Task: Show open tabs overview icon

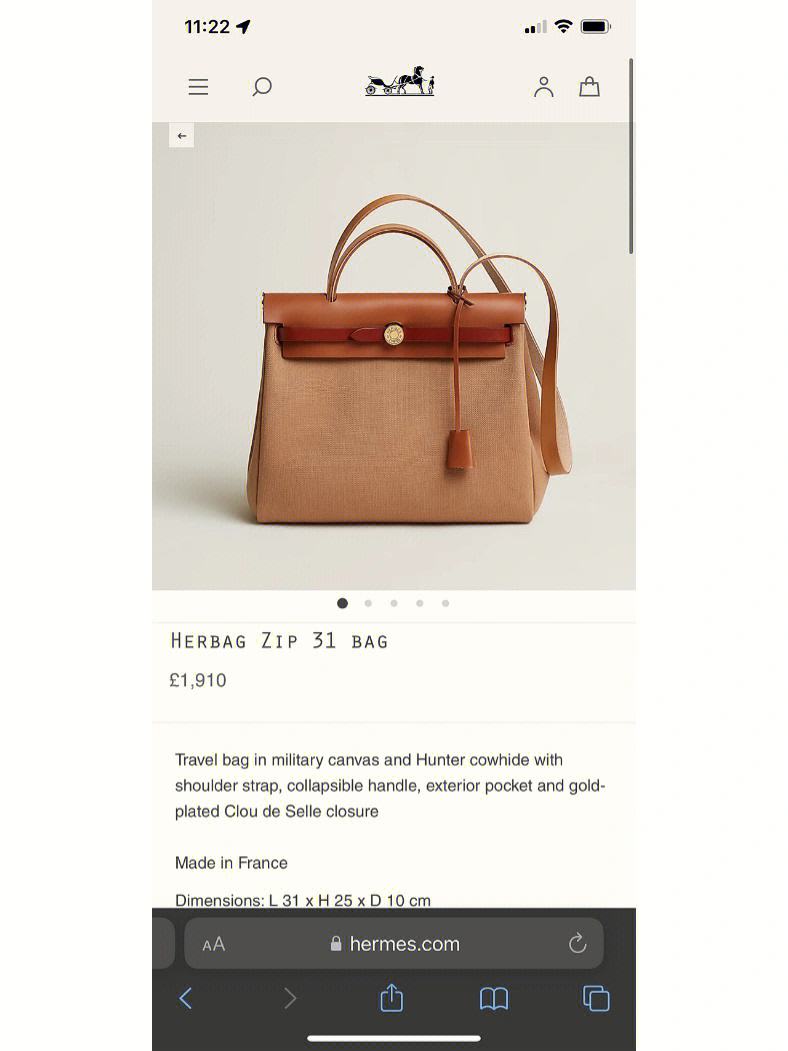Action: point(596,998)
